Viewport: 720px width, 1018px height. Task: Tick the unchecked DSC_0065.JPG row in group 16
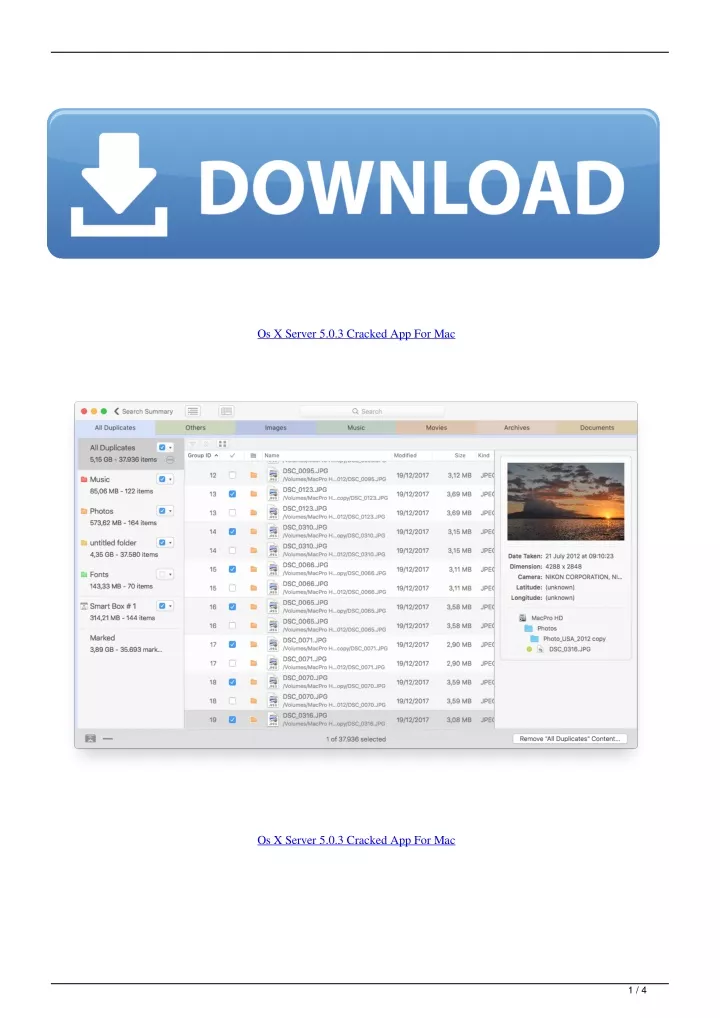click(x=232, y=626)
